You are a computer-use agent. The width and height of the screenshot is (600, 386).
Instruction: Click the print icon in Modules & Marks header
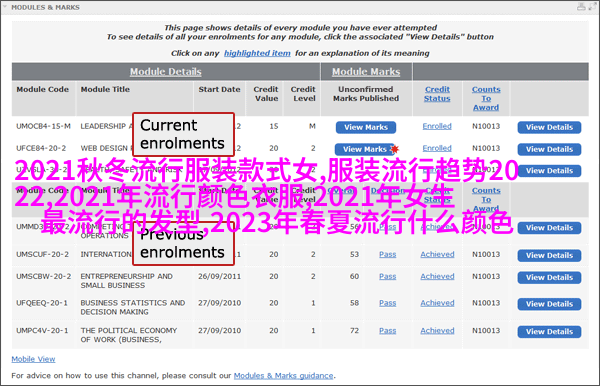(581, 7)
